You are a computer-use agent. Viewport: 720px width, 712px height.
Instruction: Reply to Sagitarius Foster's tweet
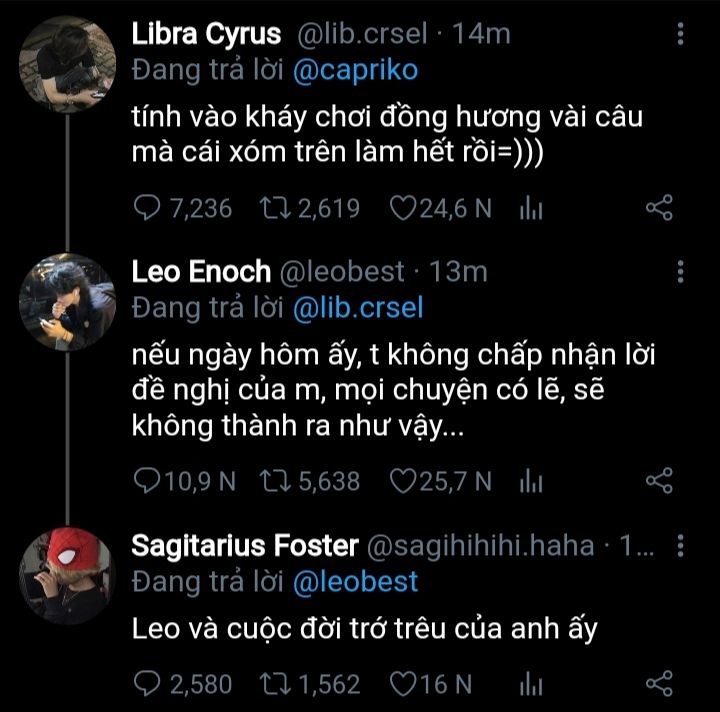tap(148, 684)
